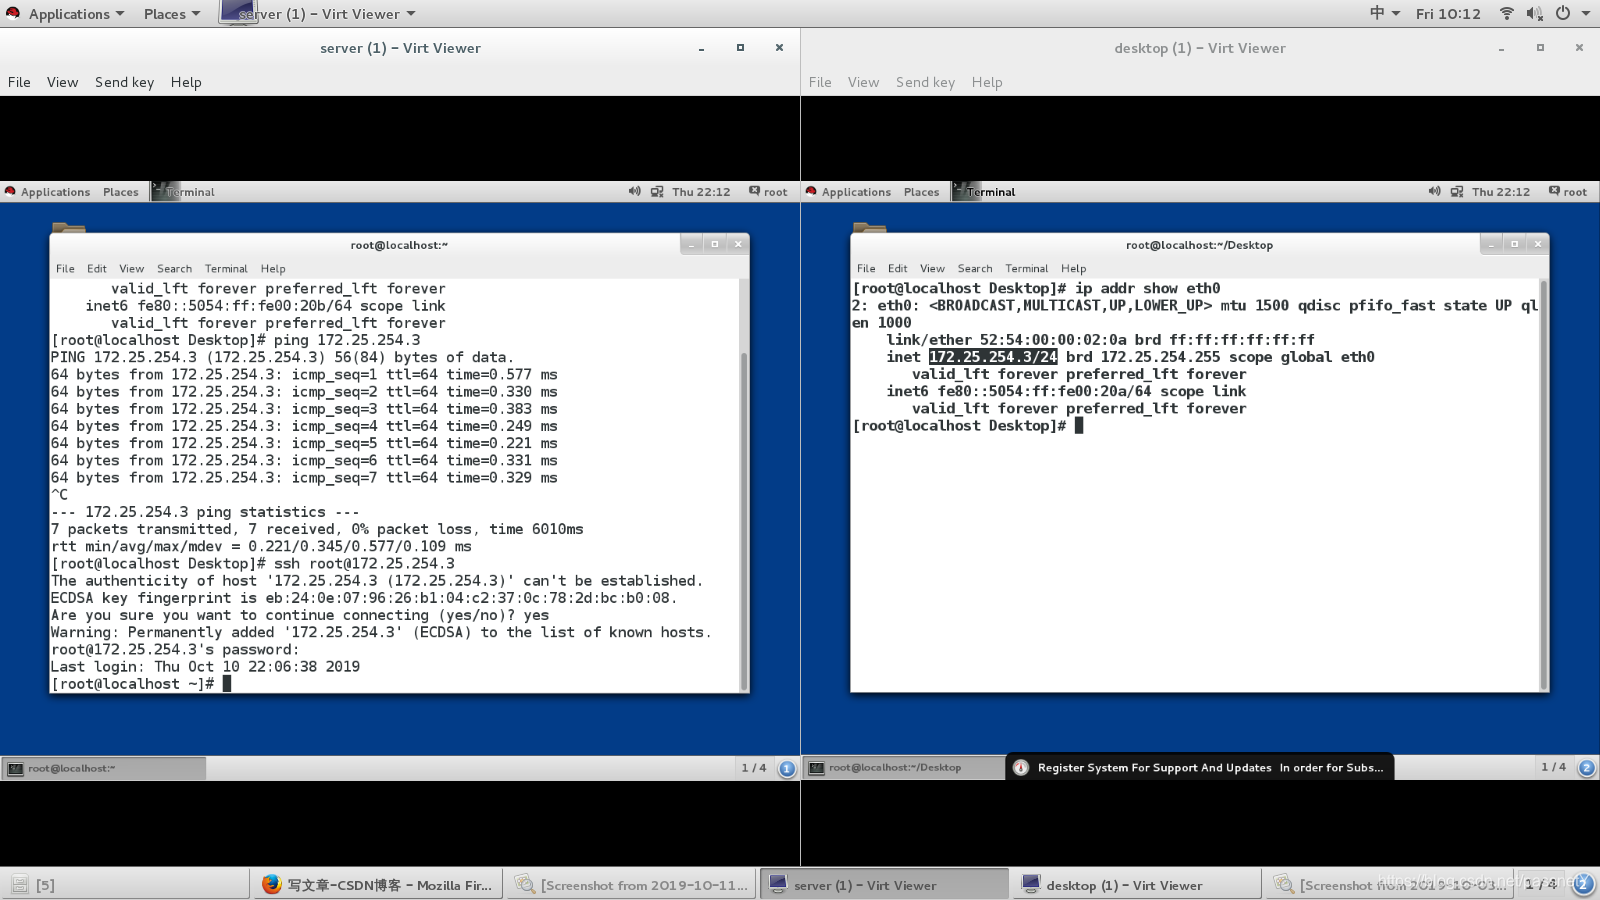The height and width of the screenshot is (900, 1600).
Task: Click Register System notification banner
Action: (x=1199, y=767)
